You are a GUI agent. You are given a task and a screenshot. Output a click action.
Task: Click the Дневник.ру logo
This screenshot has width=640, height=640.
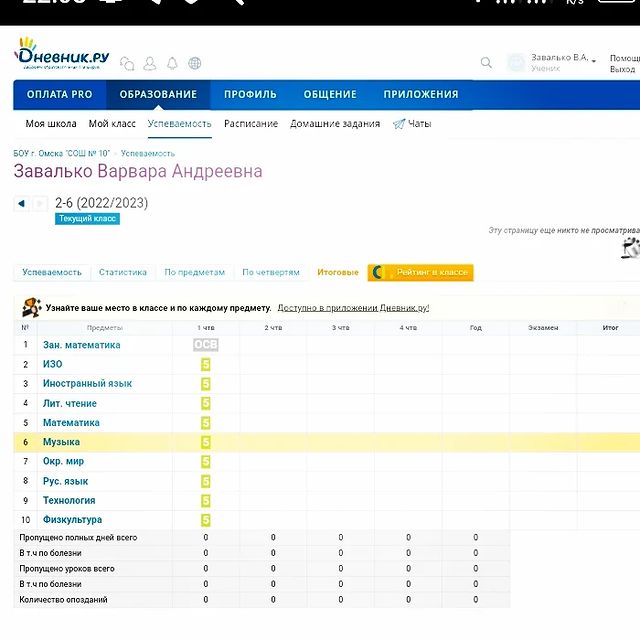62,54
